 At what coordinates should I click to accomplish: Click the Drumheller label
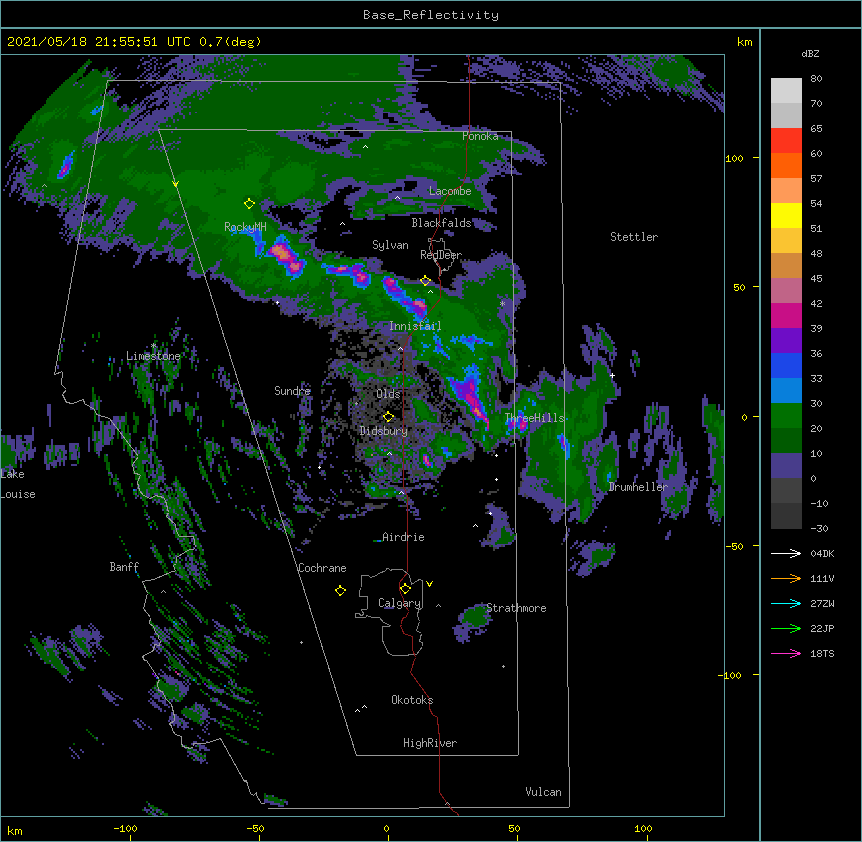tap(638, 487)
